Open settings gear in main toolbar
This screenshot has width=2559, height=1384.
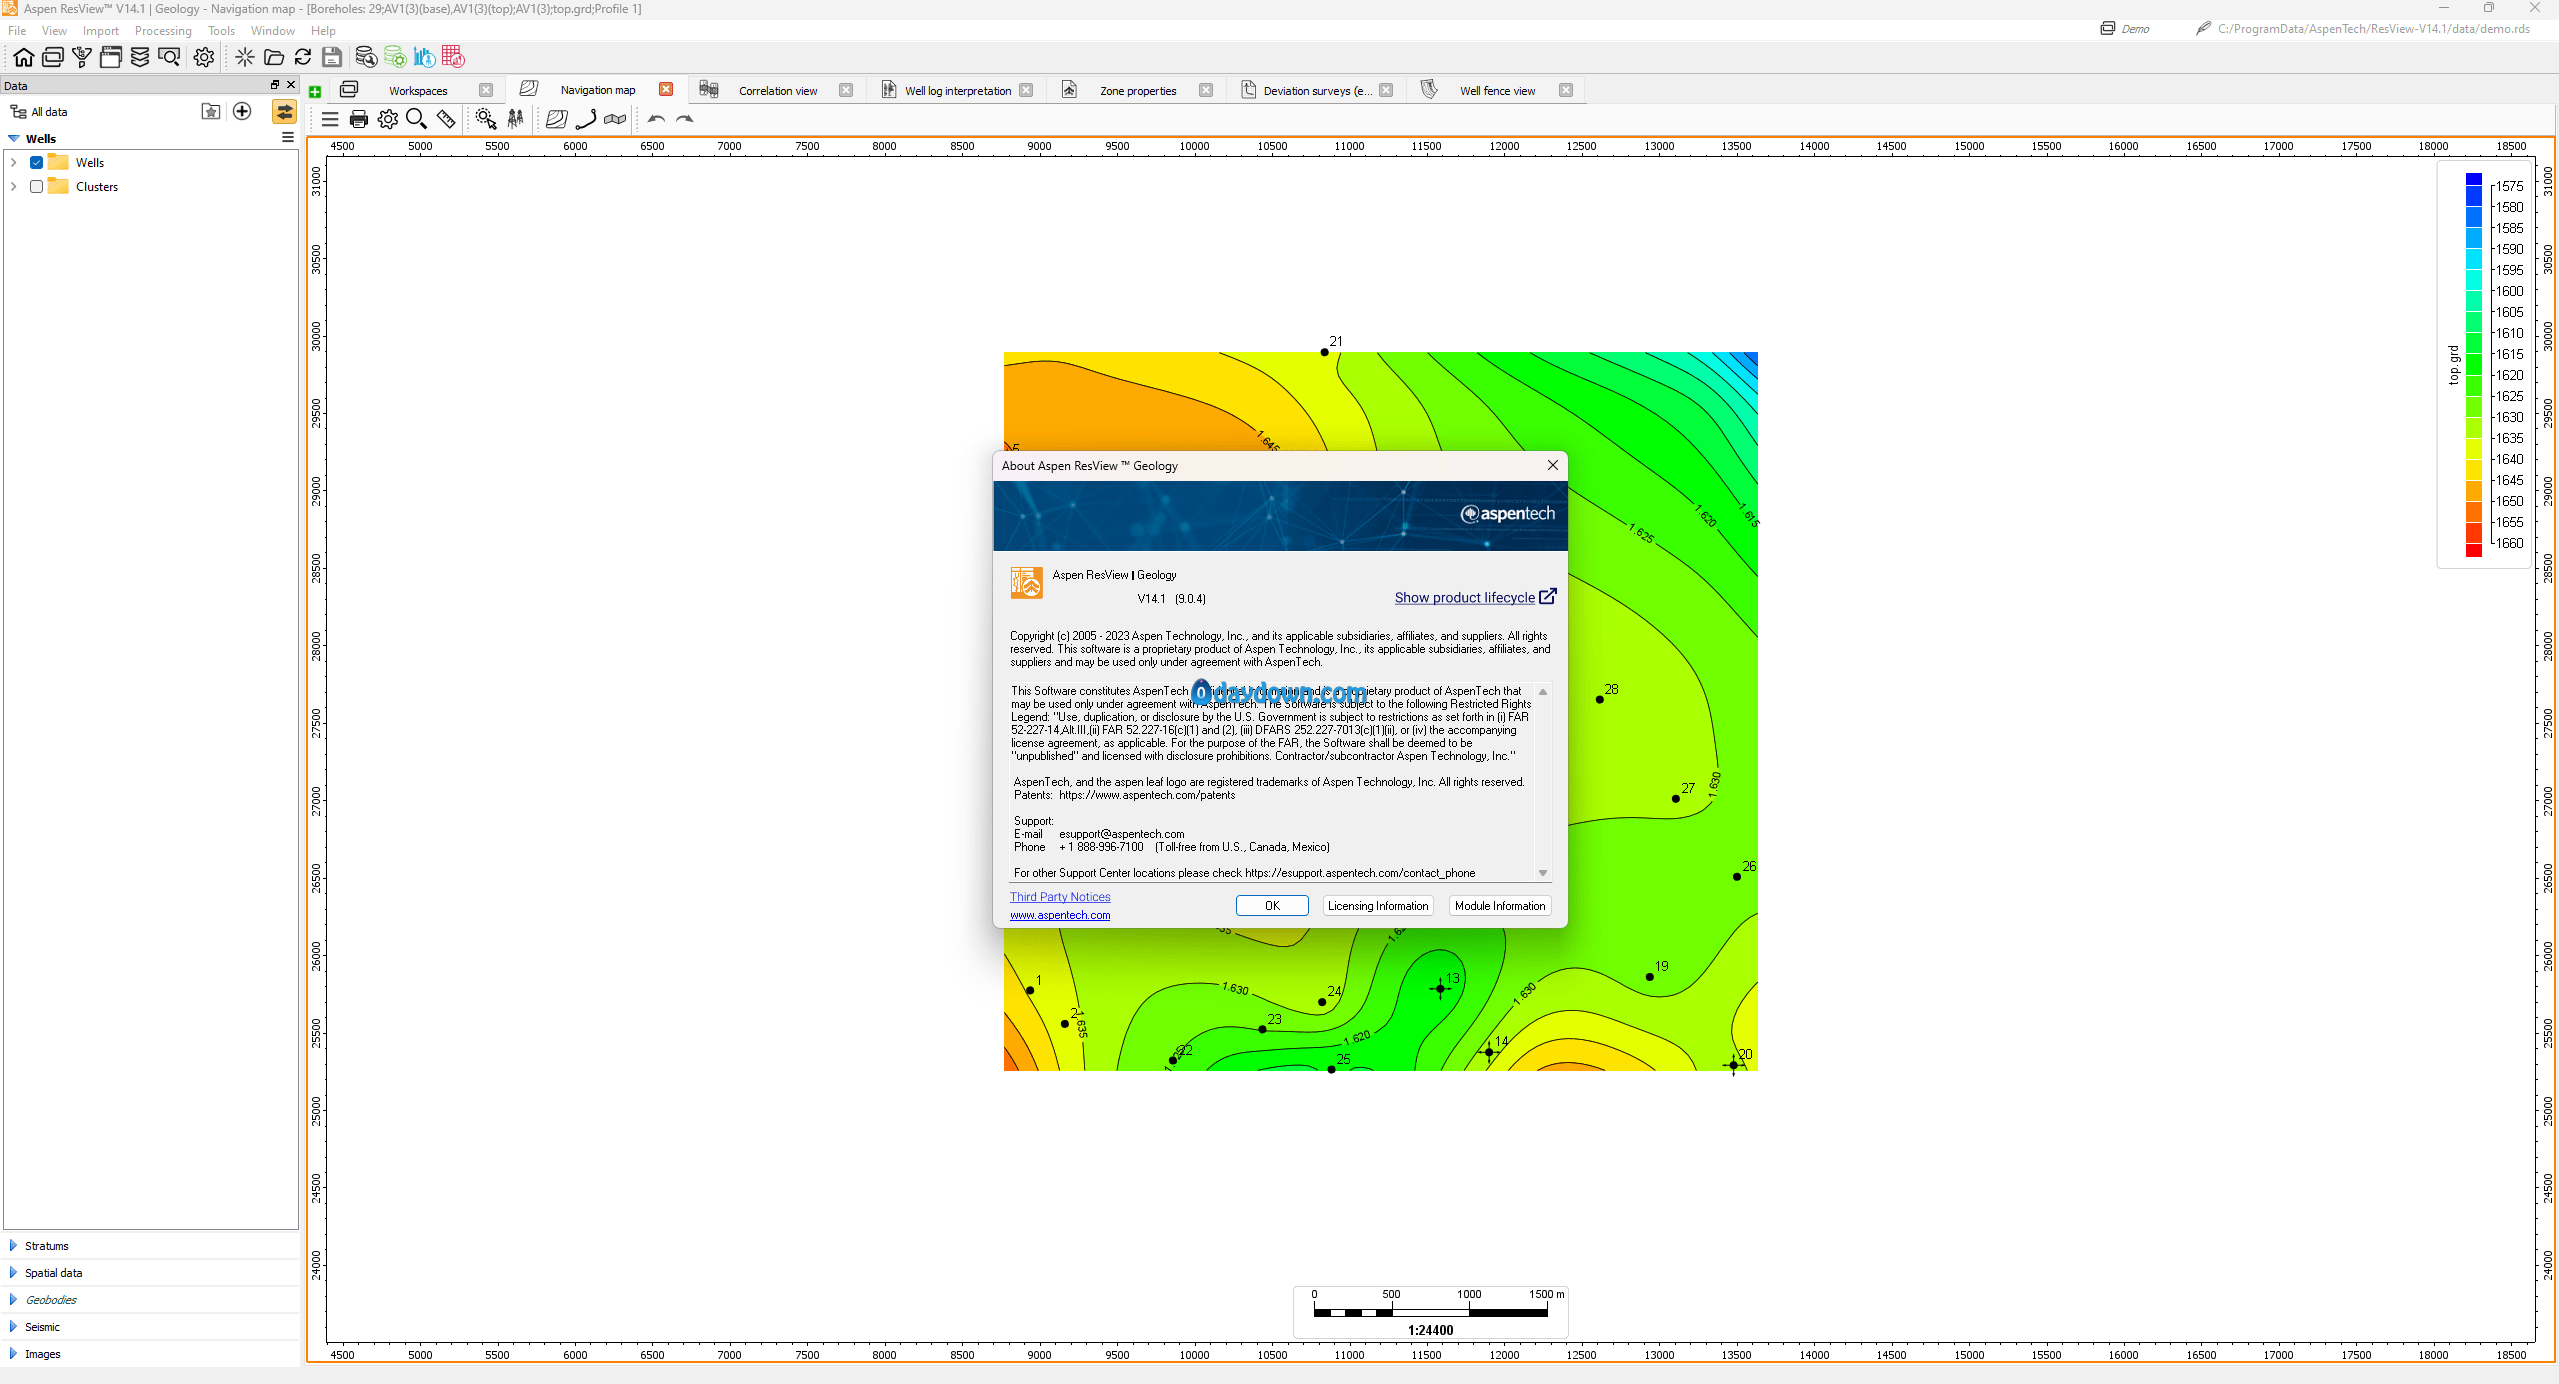(x=204, y=57)
